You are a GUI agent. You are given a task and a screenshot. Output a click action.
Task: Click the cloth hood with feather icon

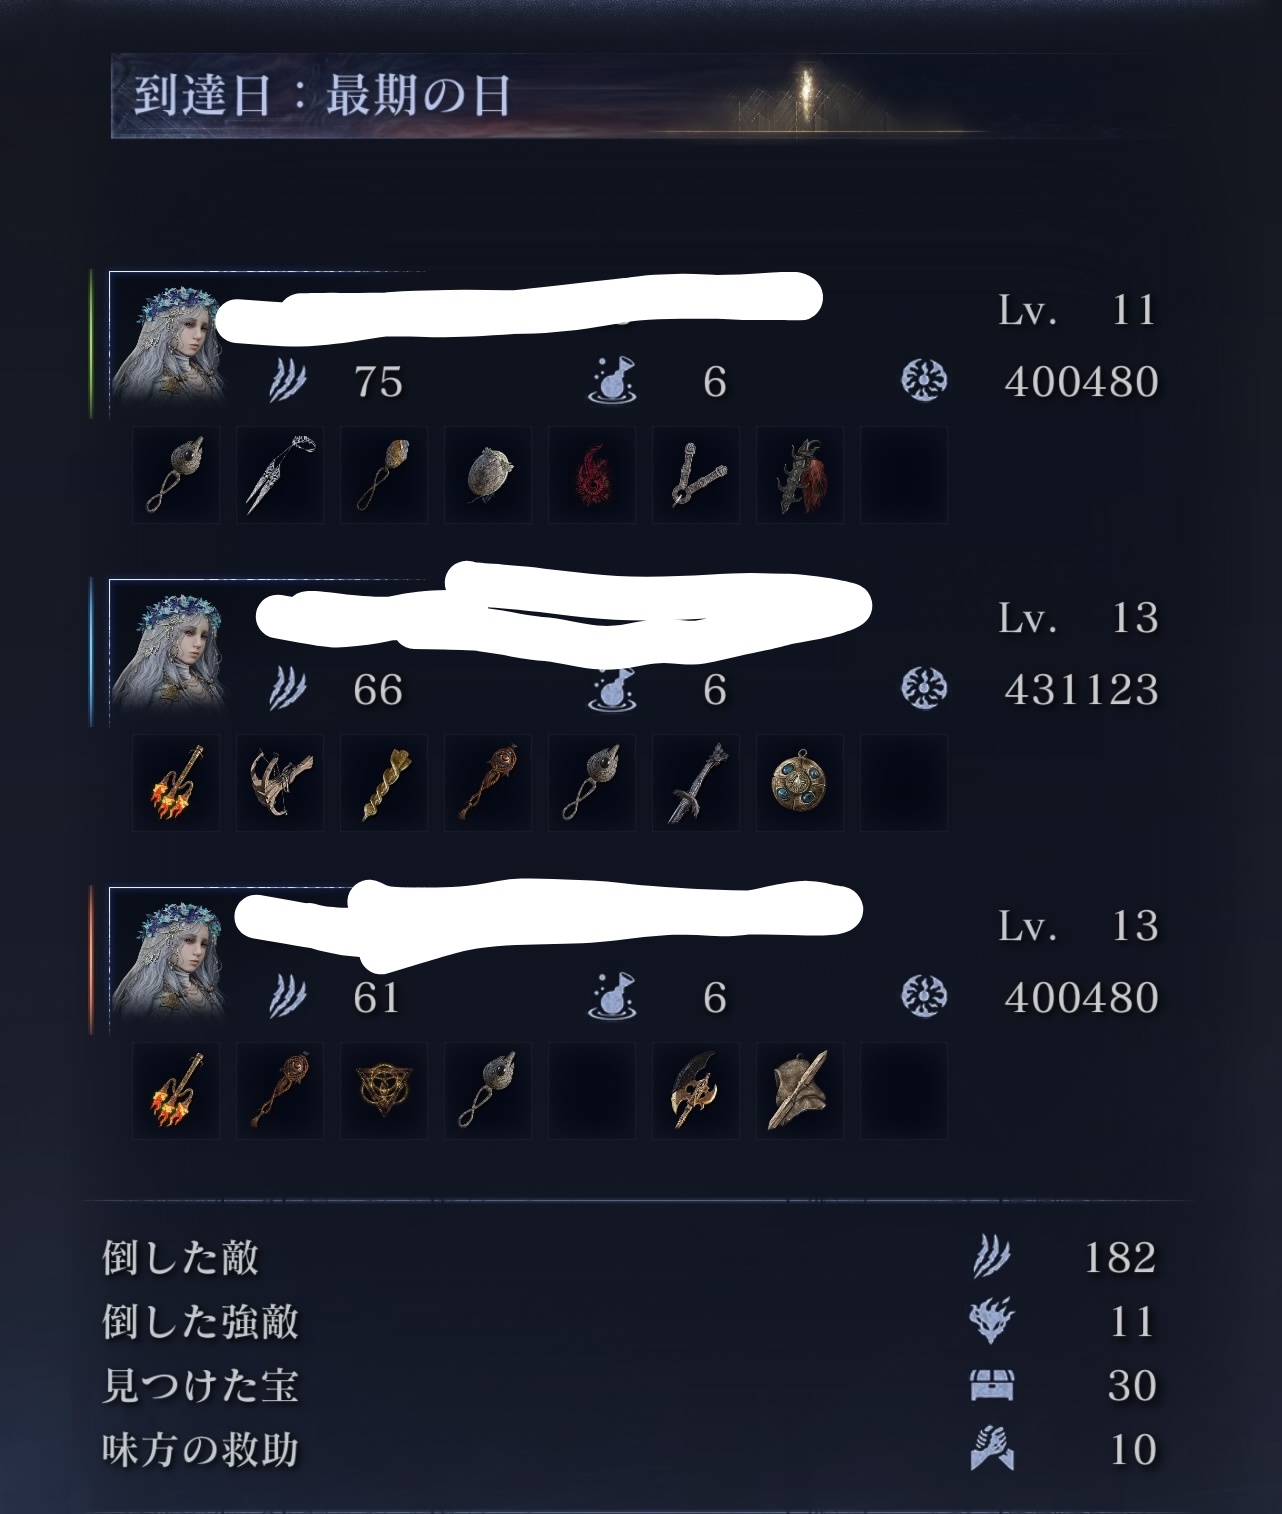(800, 1091)
